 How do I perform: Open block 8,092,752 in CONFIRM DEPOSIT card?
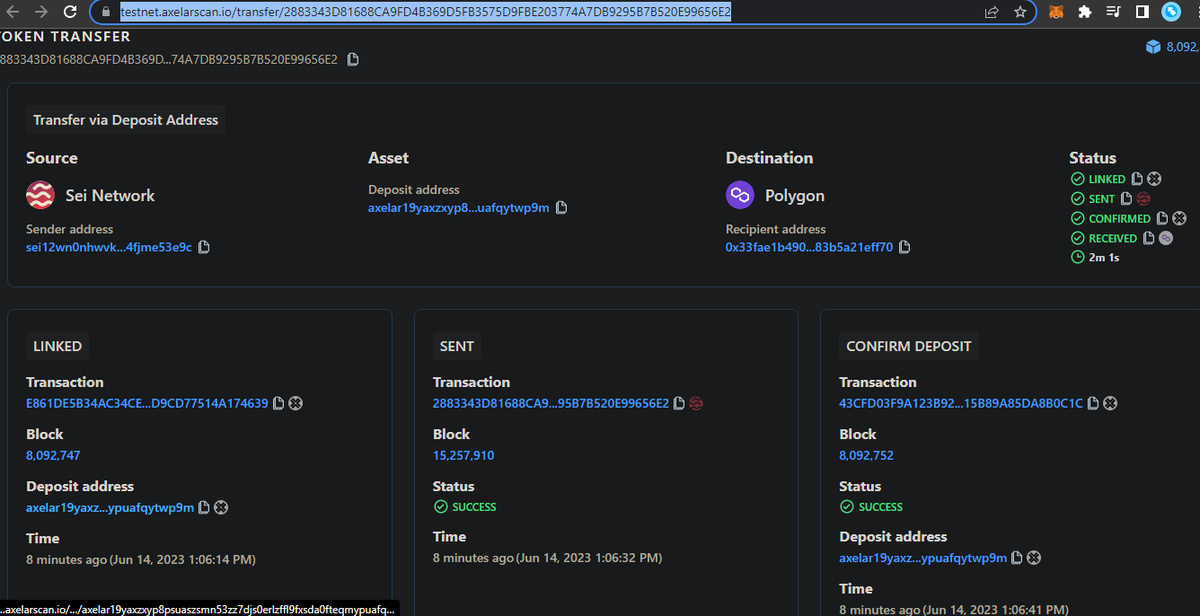pyautogui.click(x=866, y=455)
